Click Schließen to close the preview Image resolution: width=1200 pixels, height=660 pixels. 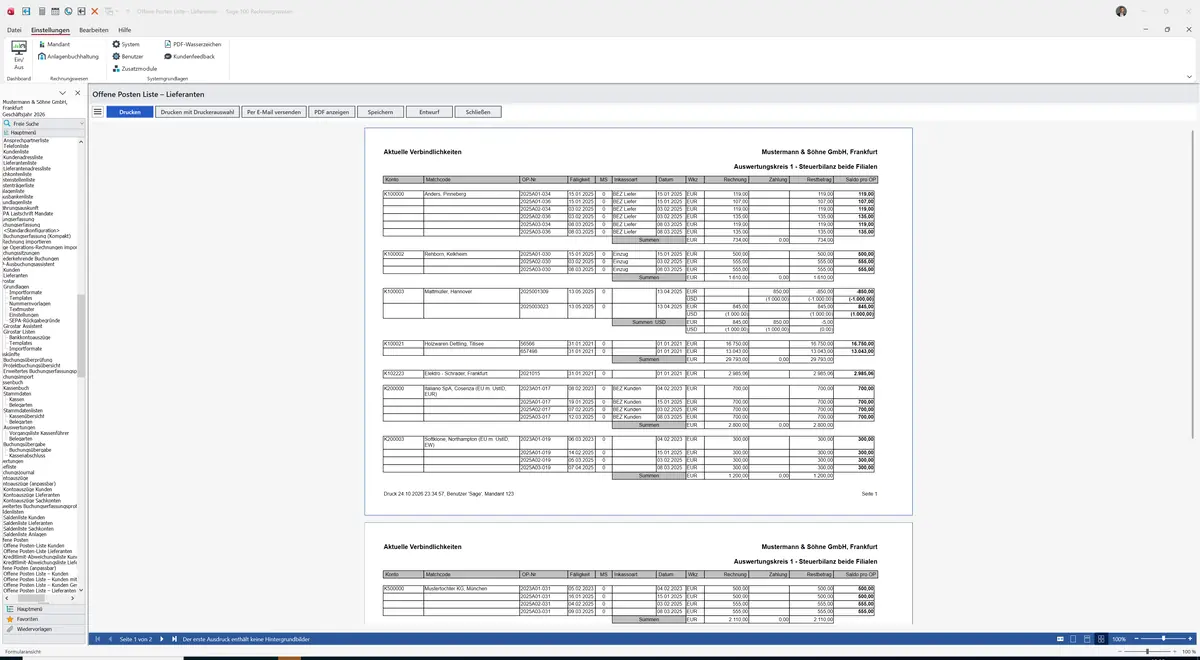click(x=479, y=112)
